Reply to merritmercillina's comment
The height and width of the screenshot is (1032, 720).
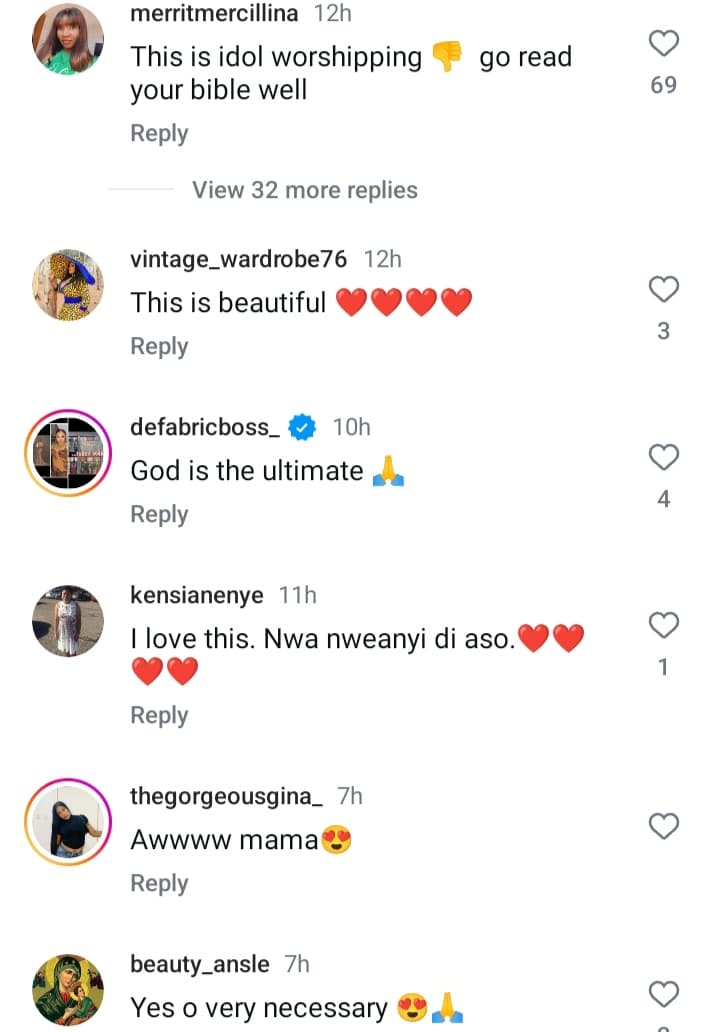coord(159,133)
